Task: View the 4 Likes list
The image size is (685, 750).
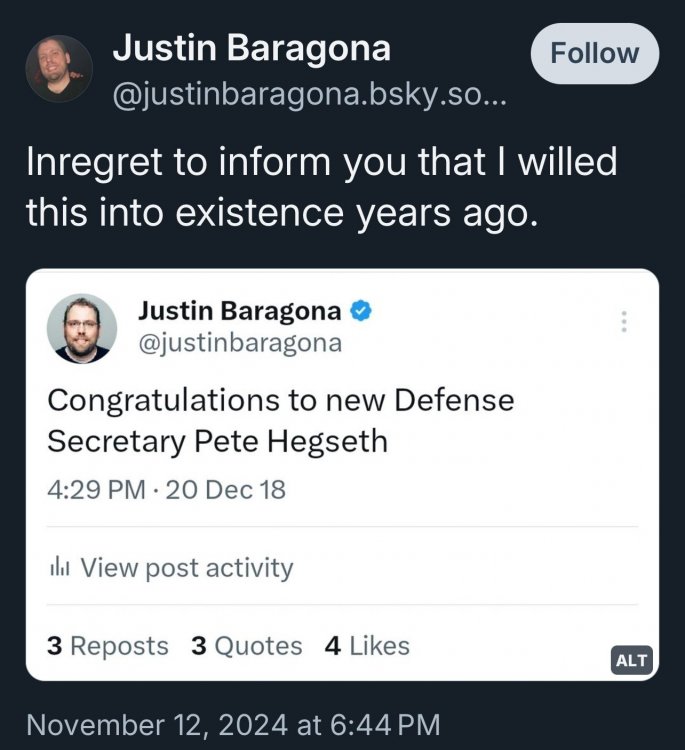Action: [367, 646]
